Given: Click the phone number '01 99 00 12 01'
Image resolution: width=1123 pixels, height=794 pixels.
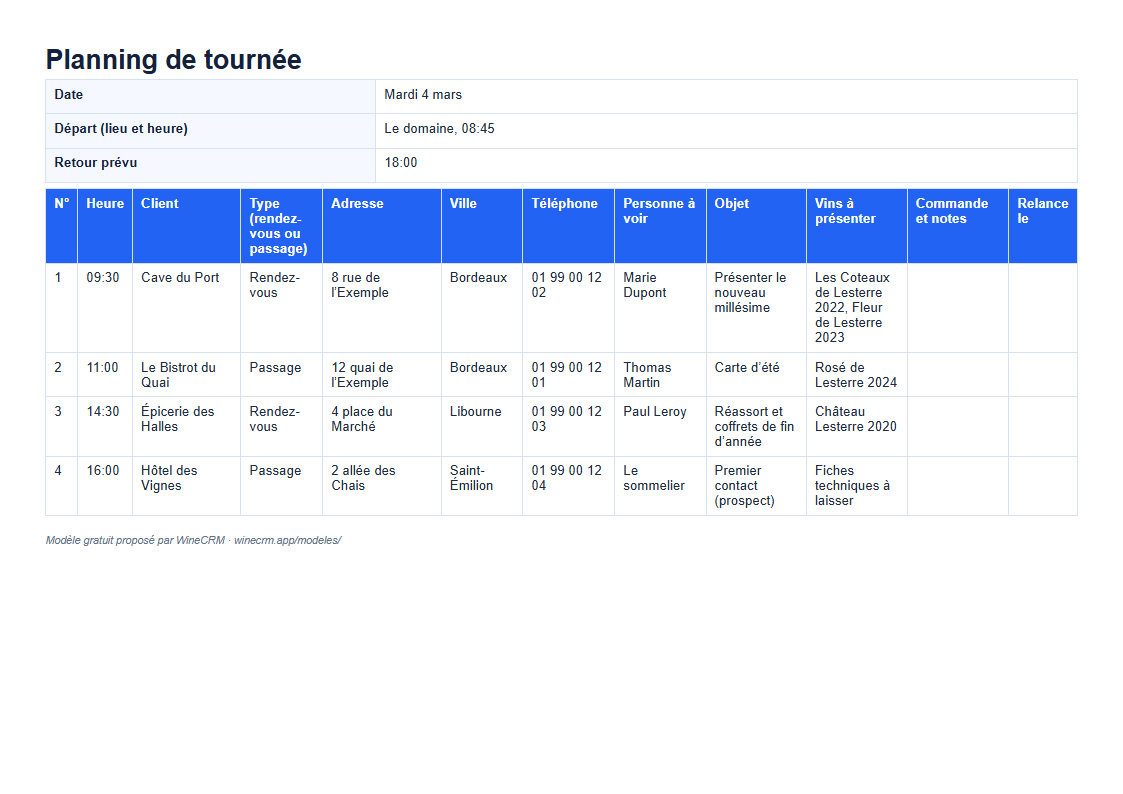Looking at the screenshot, I should point(567,375).
